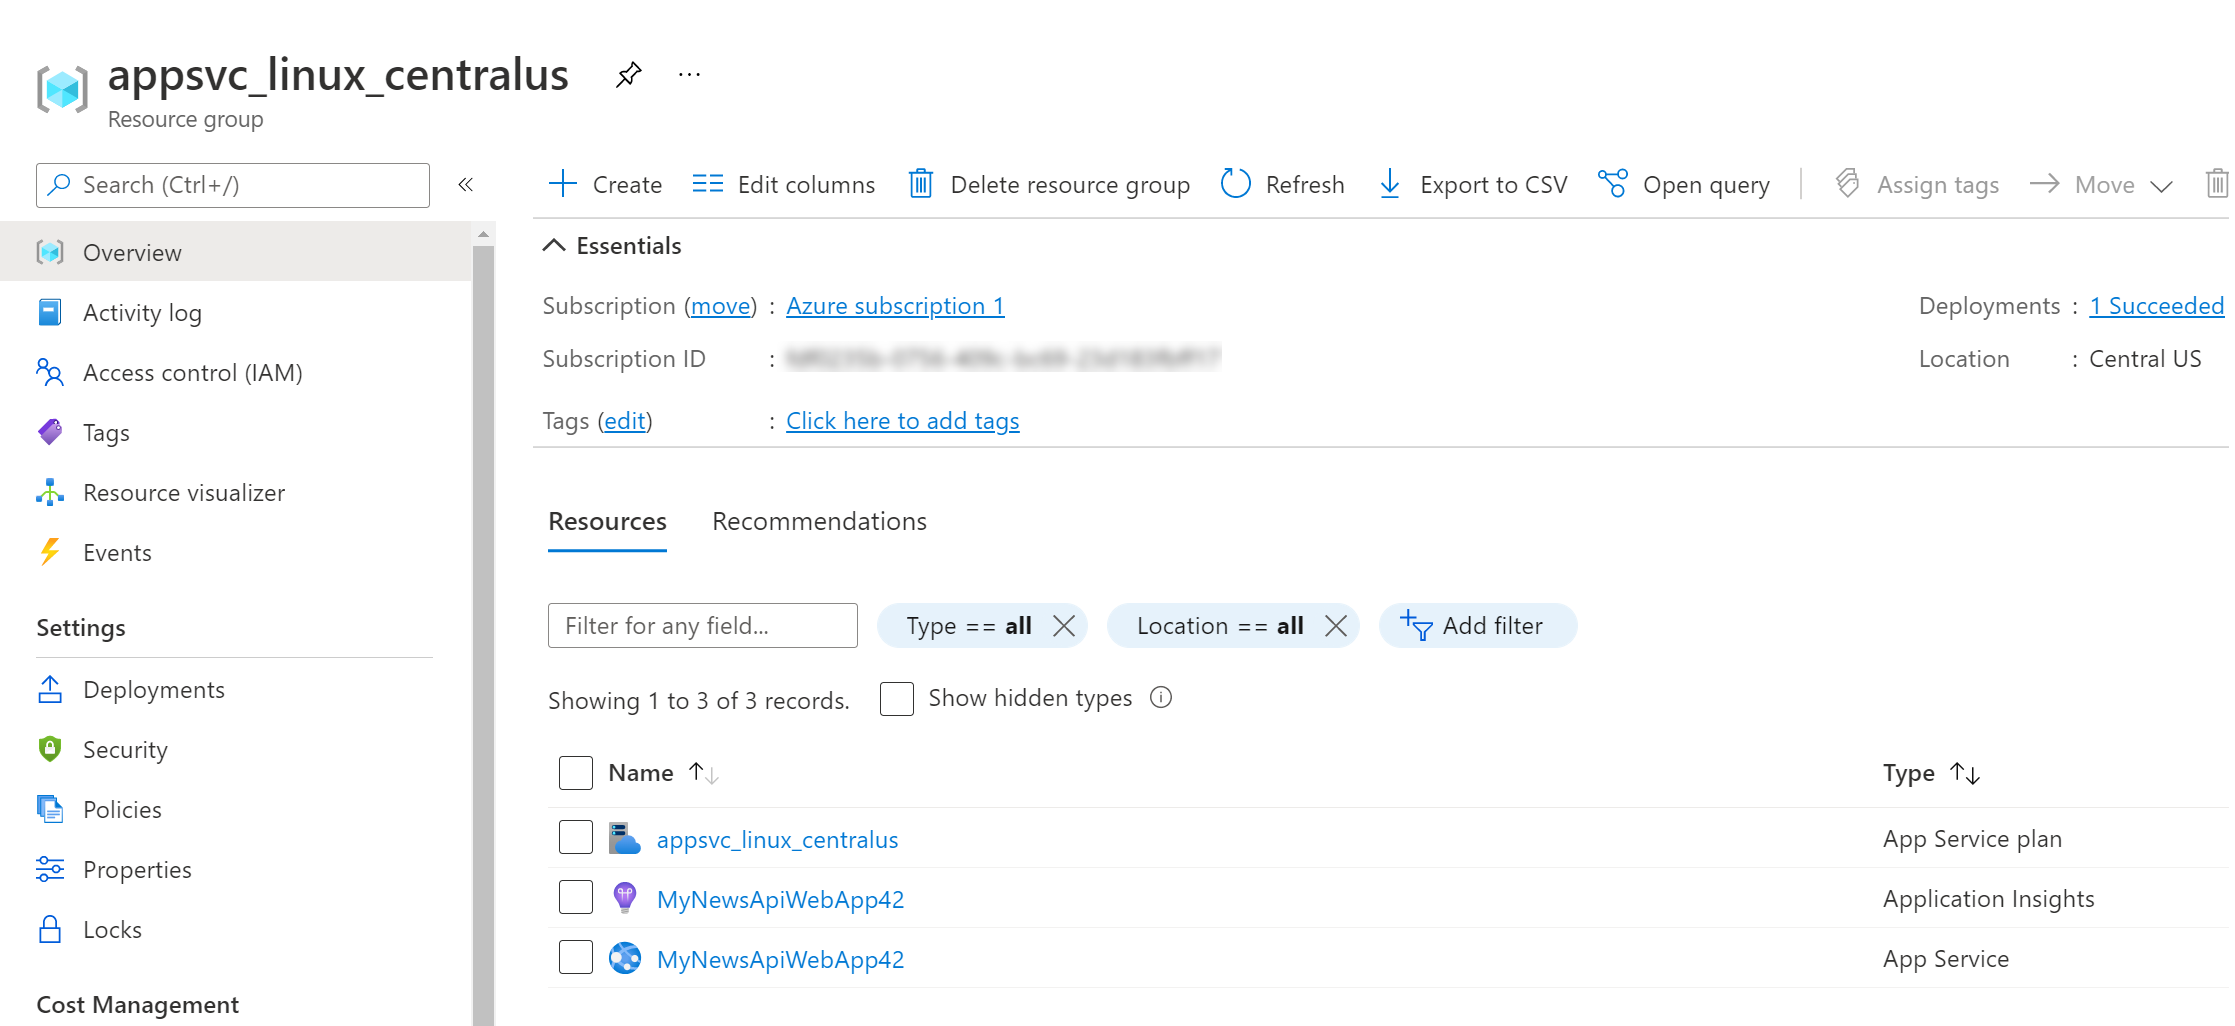This screenshot has height=1026, width=2235.
Task: Click the Filter for any field box
Action: (702, 626)
